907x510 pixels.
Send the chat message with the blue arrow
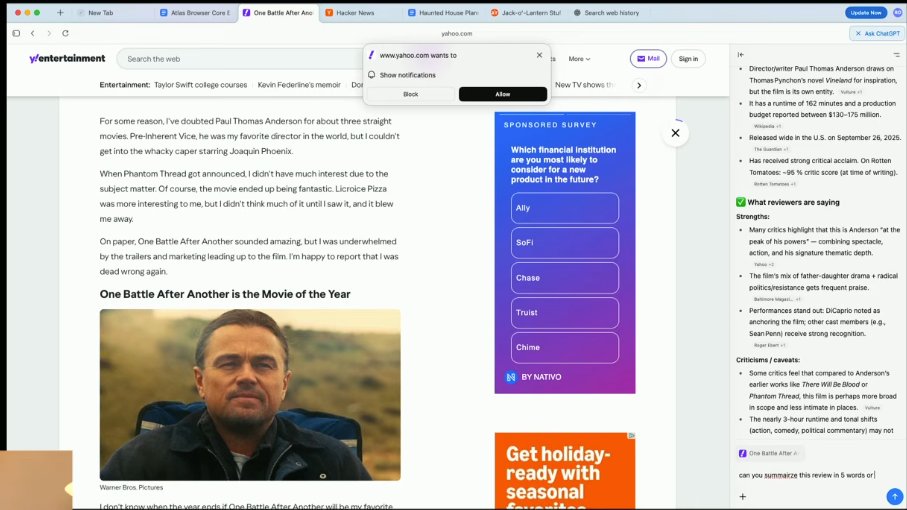point(894,496)
